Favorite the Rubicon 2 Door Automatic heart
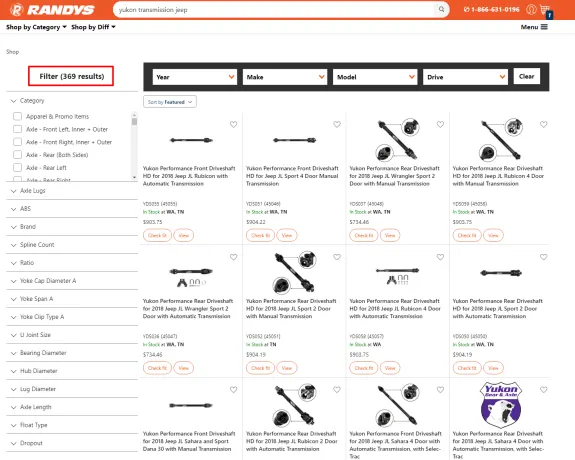The image size is (575, 460). tap(337, 390)
